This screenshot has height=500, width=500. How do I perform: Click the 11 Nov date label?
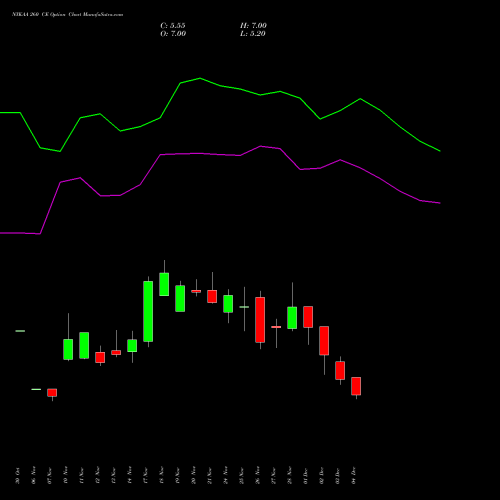82,476
